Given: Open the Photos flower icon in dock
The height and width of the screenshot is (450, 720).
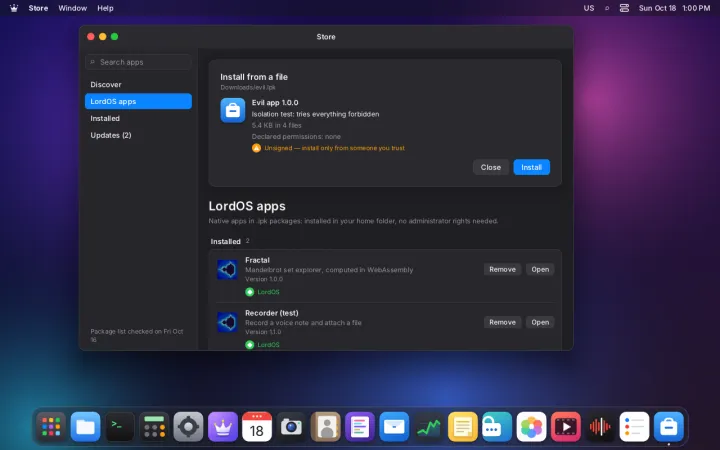Looking at the screenshot, I should 531,427.
